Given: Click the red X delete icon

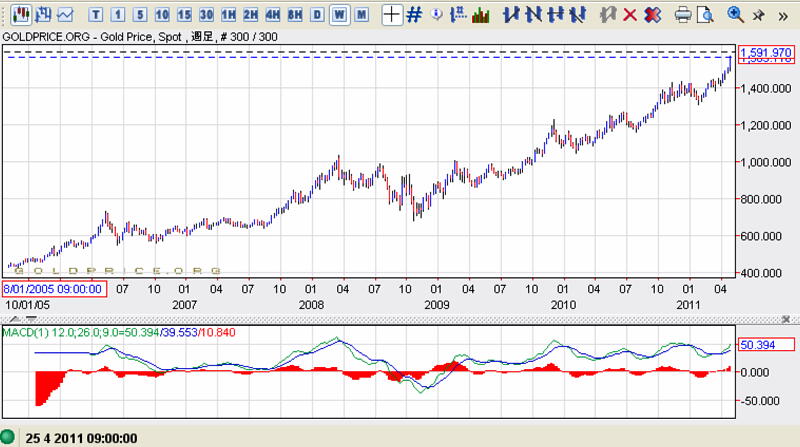Looking at the screenshot, I should tap(630, 15).
